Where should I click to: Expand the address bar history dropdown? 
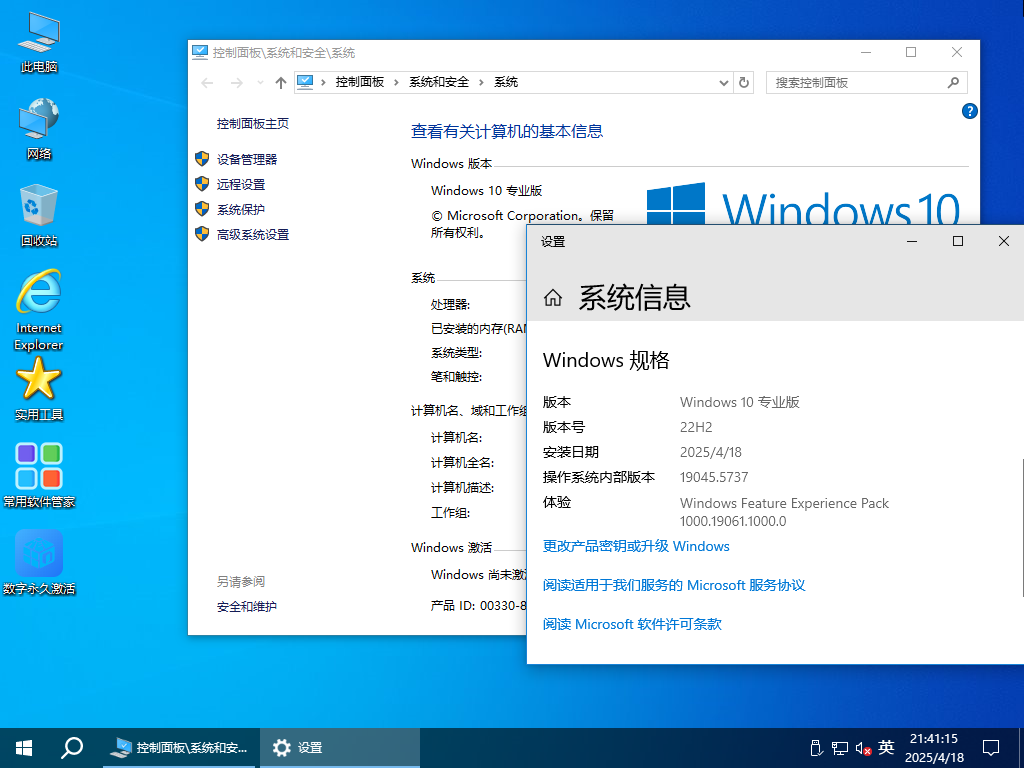point(724,83)
